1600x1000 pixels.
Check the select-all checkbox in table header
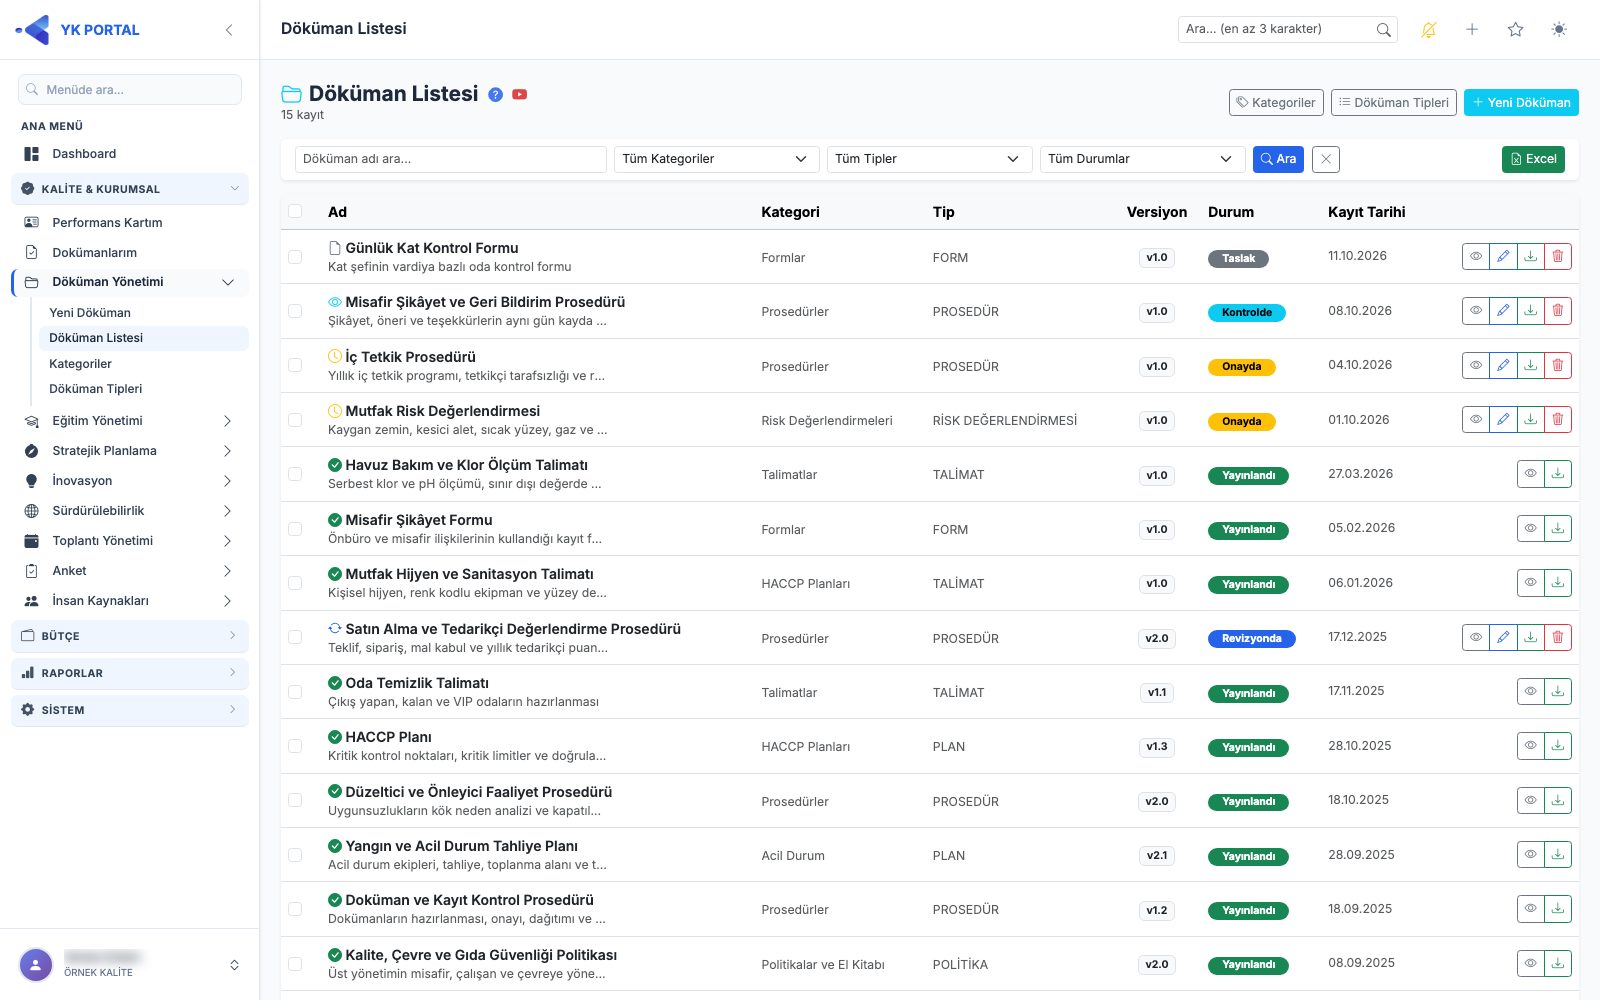click(295, 212)
